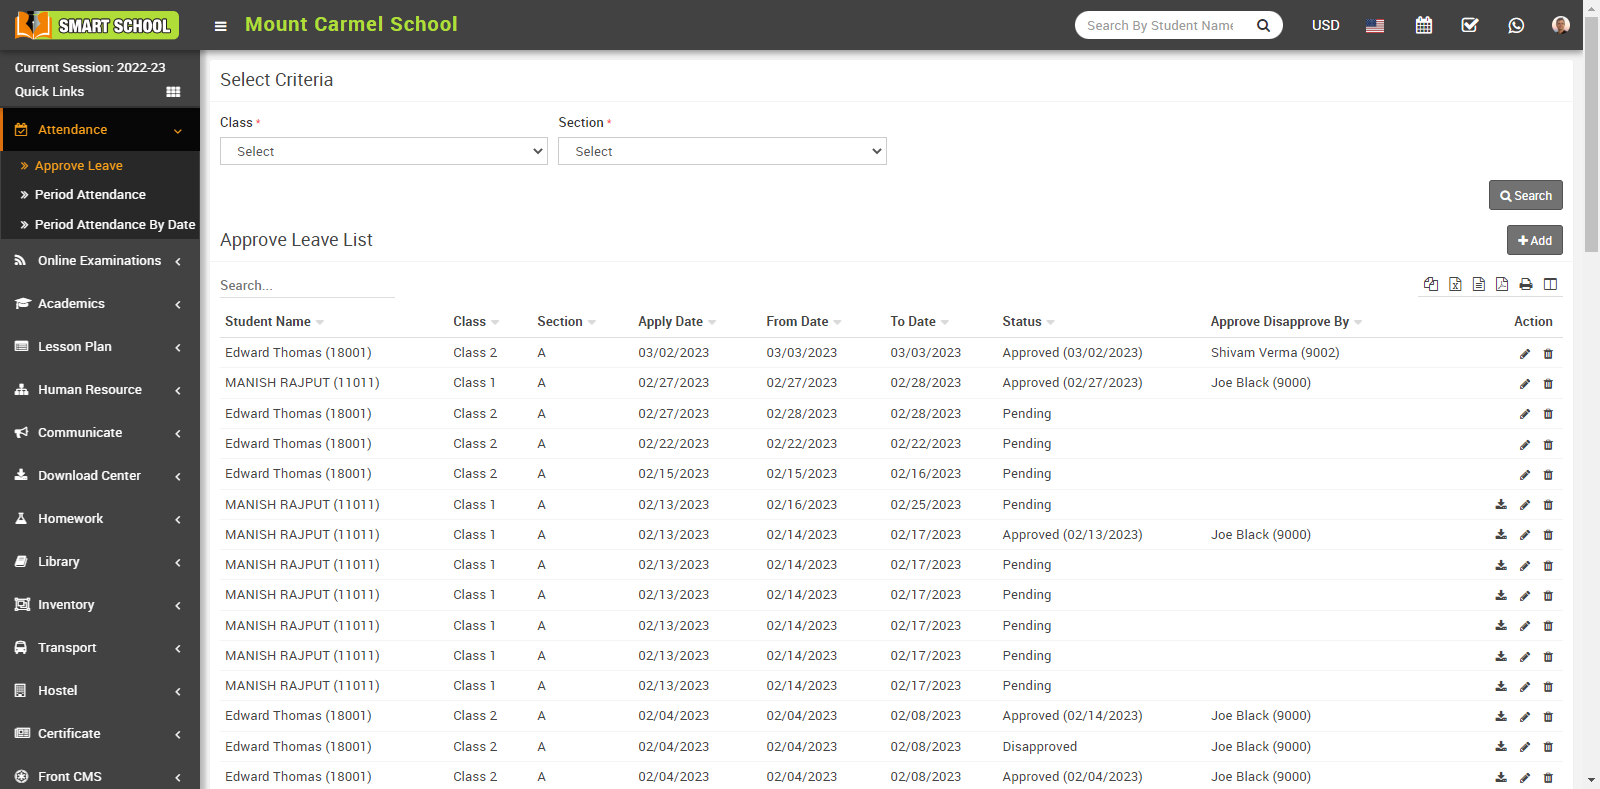Open the calendar icon in top bar

point(1424,25)
